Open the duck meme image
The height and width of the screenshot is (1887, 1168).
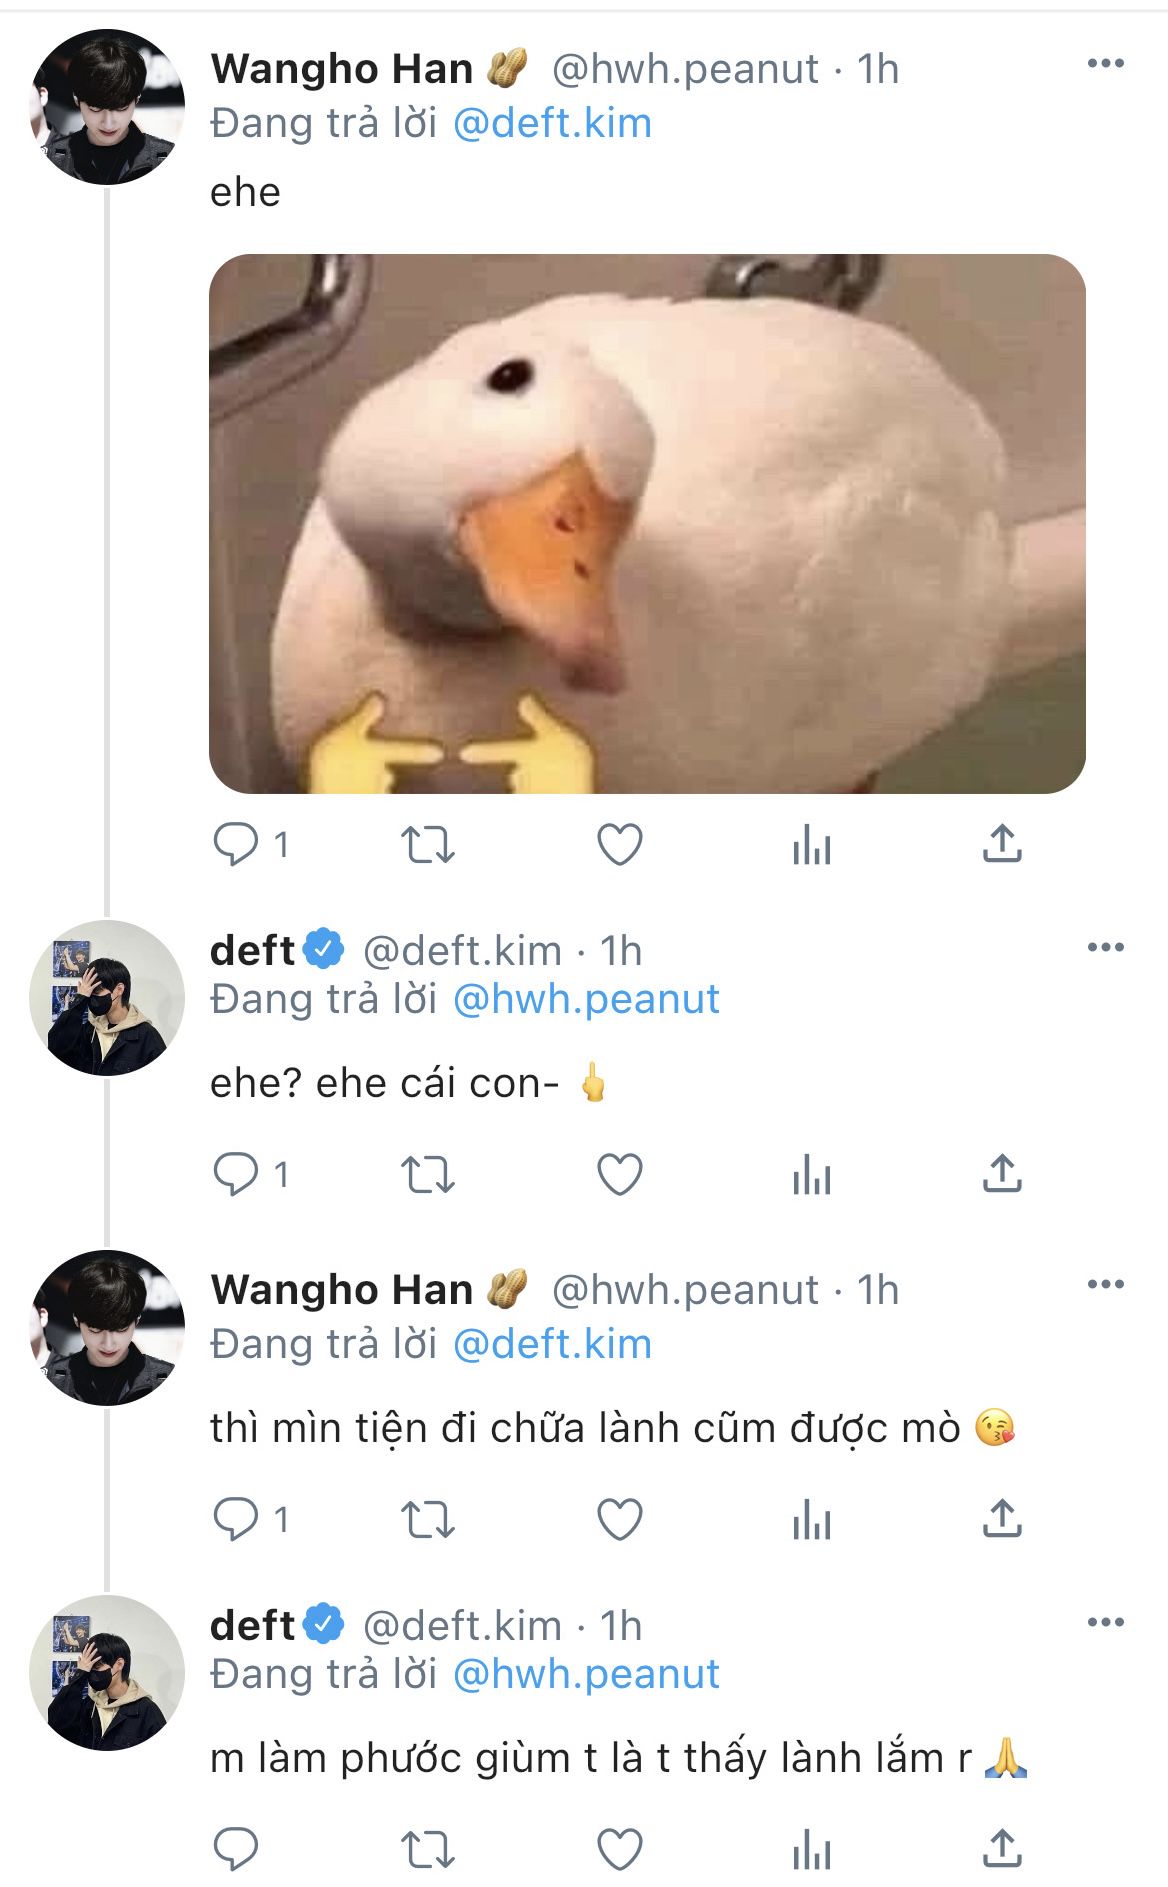647,524
